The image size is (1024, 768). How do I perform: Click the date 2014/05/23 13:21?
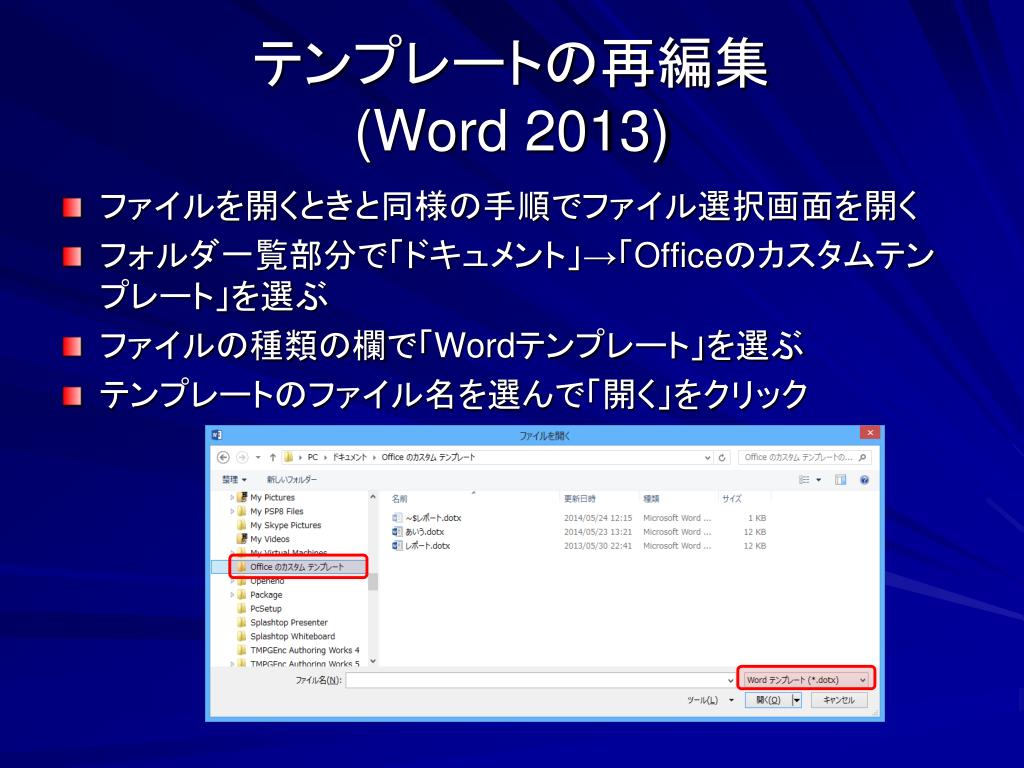598,532
